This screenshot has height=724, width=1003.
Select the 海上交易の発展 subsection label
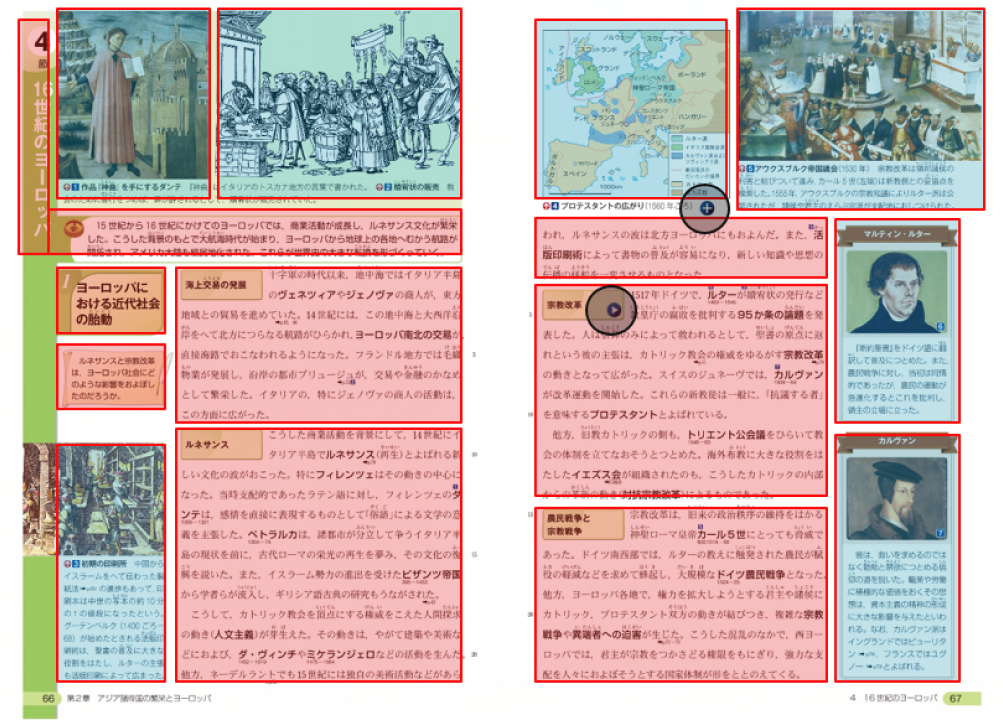click(219, 284)
